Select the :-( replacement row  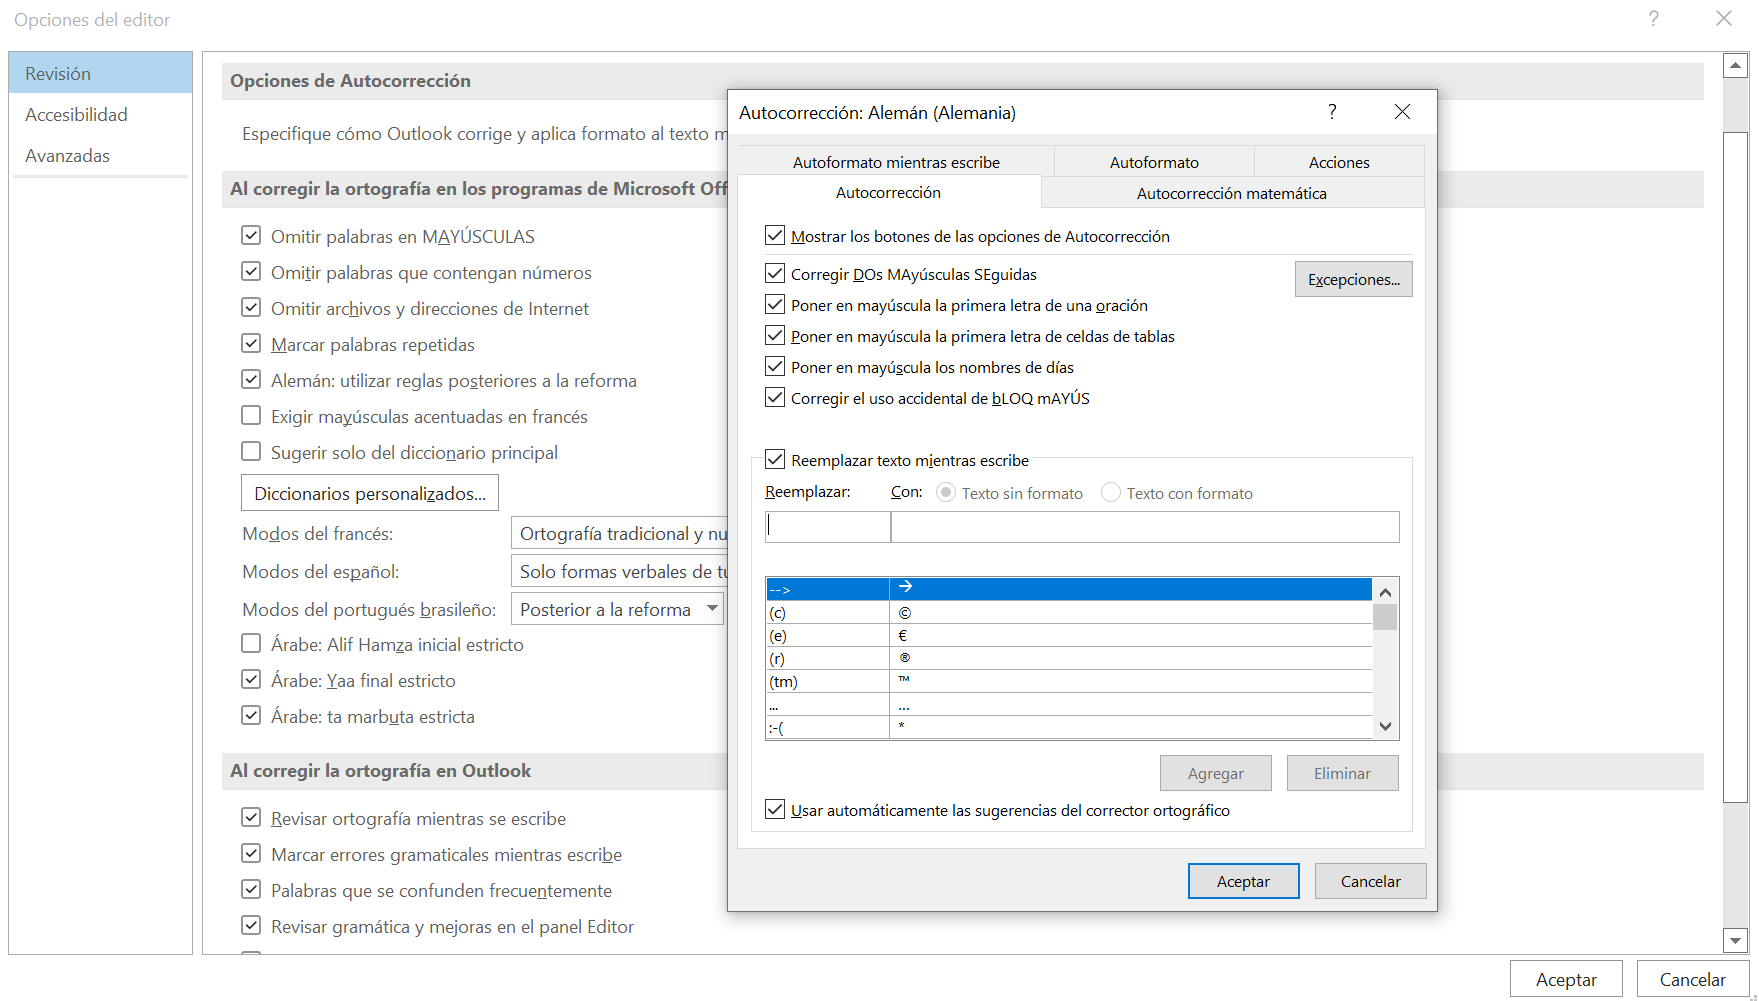(x=1069, y=728)
